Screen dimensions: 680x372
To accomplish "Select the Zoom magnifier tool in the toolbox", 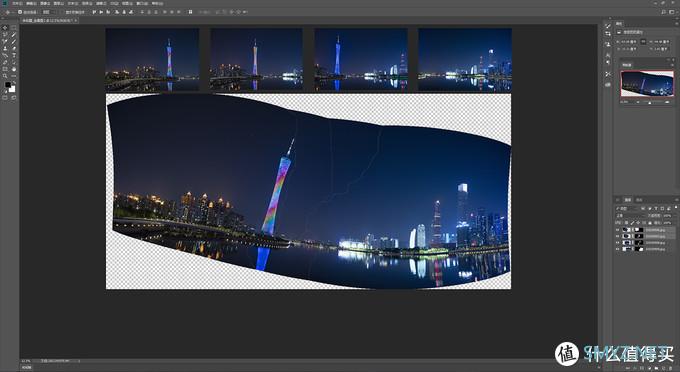I will [5, 76].
